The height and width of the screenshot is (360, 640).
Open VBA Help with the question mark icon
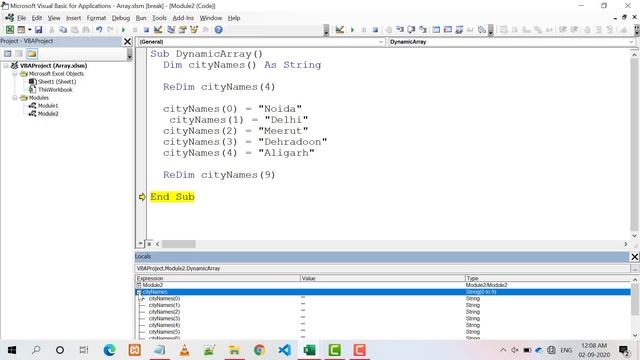point(219,29)
